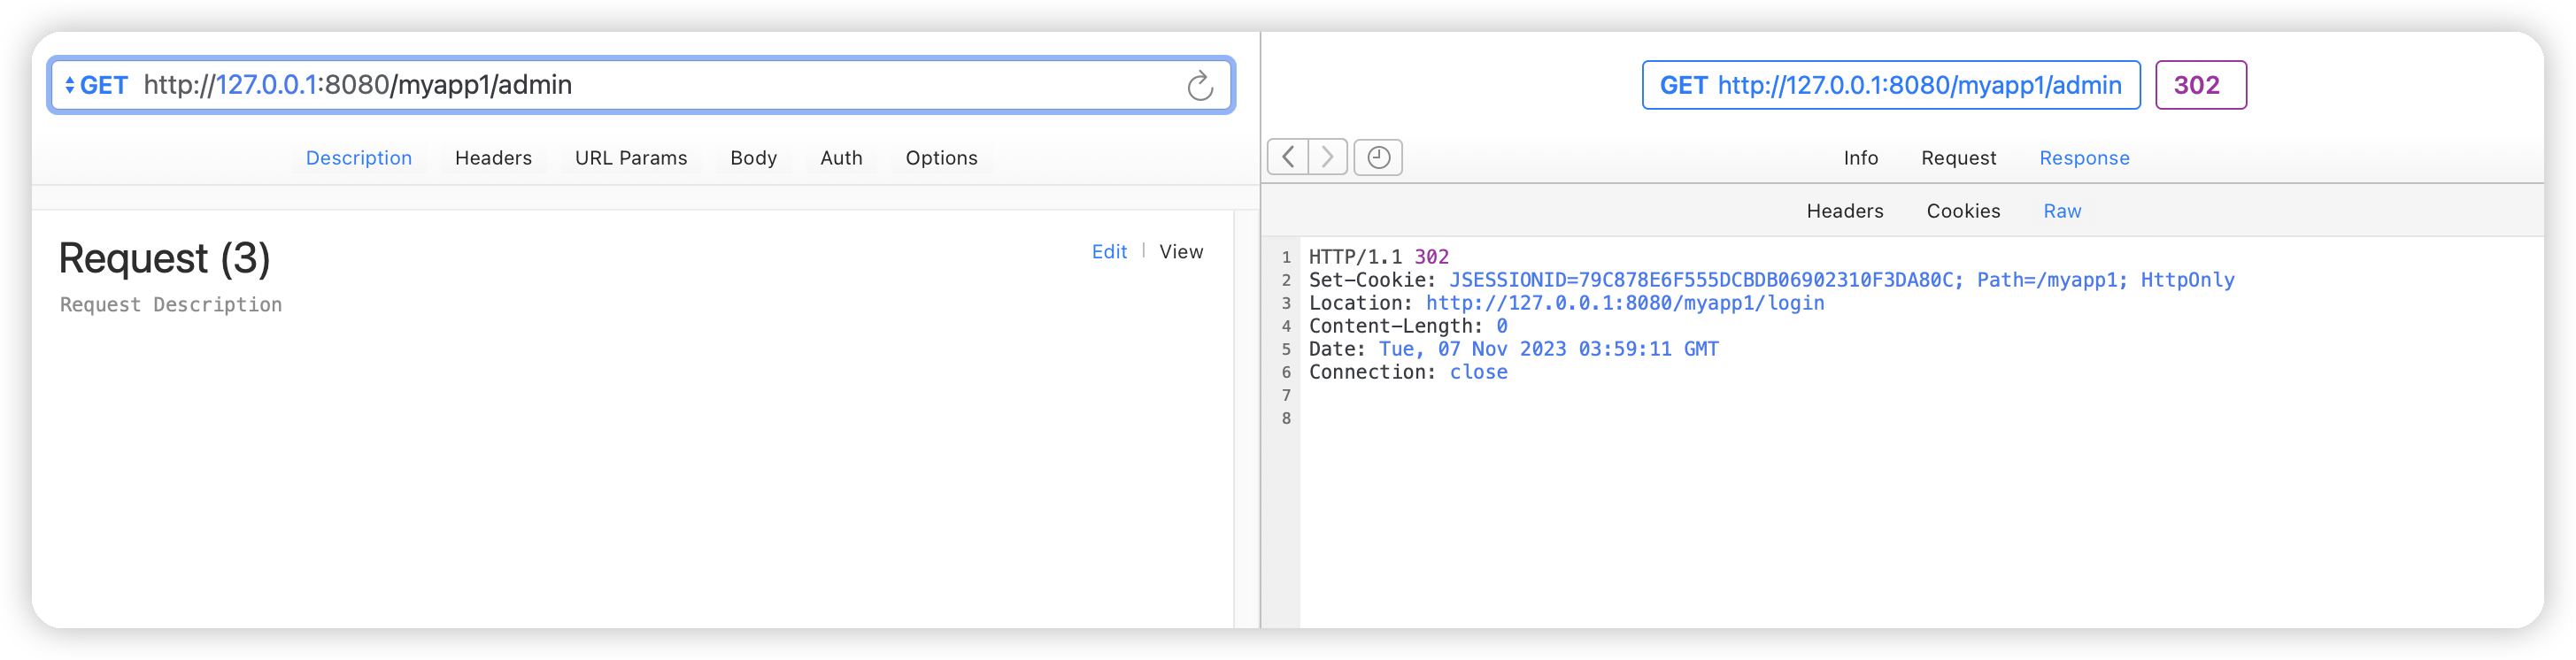The image size is (2576, 660).
Task: Open the request Headers tab
Action: point(493,158)
